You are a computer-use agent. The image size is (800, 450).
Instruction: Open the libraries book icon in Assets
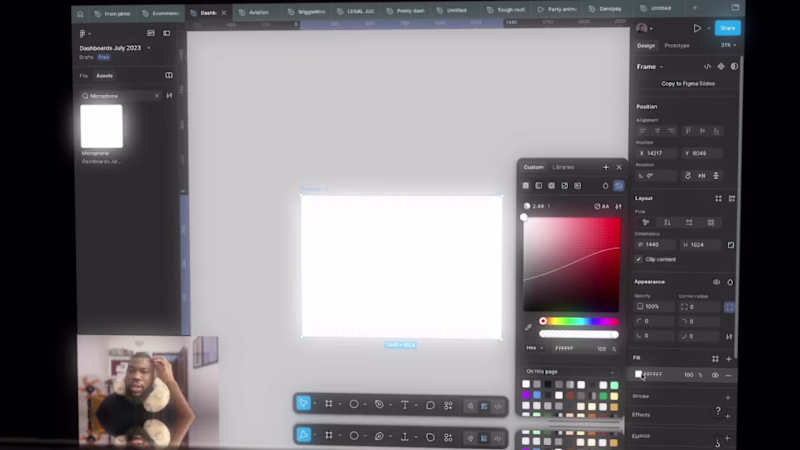point(169,76)
